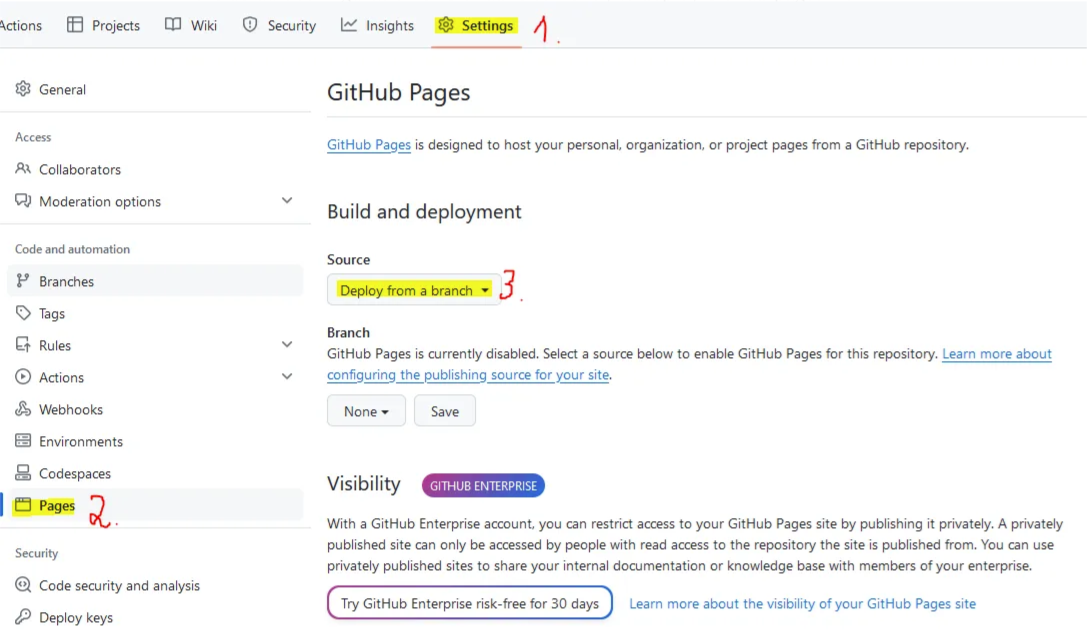
Task: Click the Projects table icon
Action: 75,25
